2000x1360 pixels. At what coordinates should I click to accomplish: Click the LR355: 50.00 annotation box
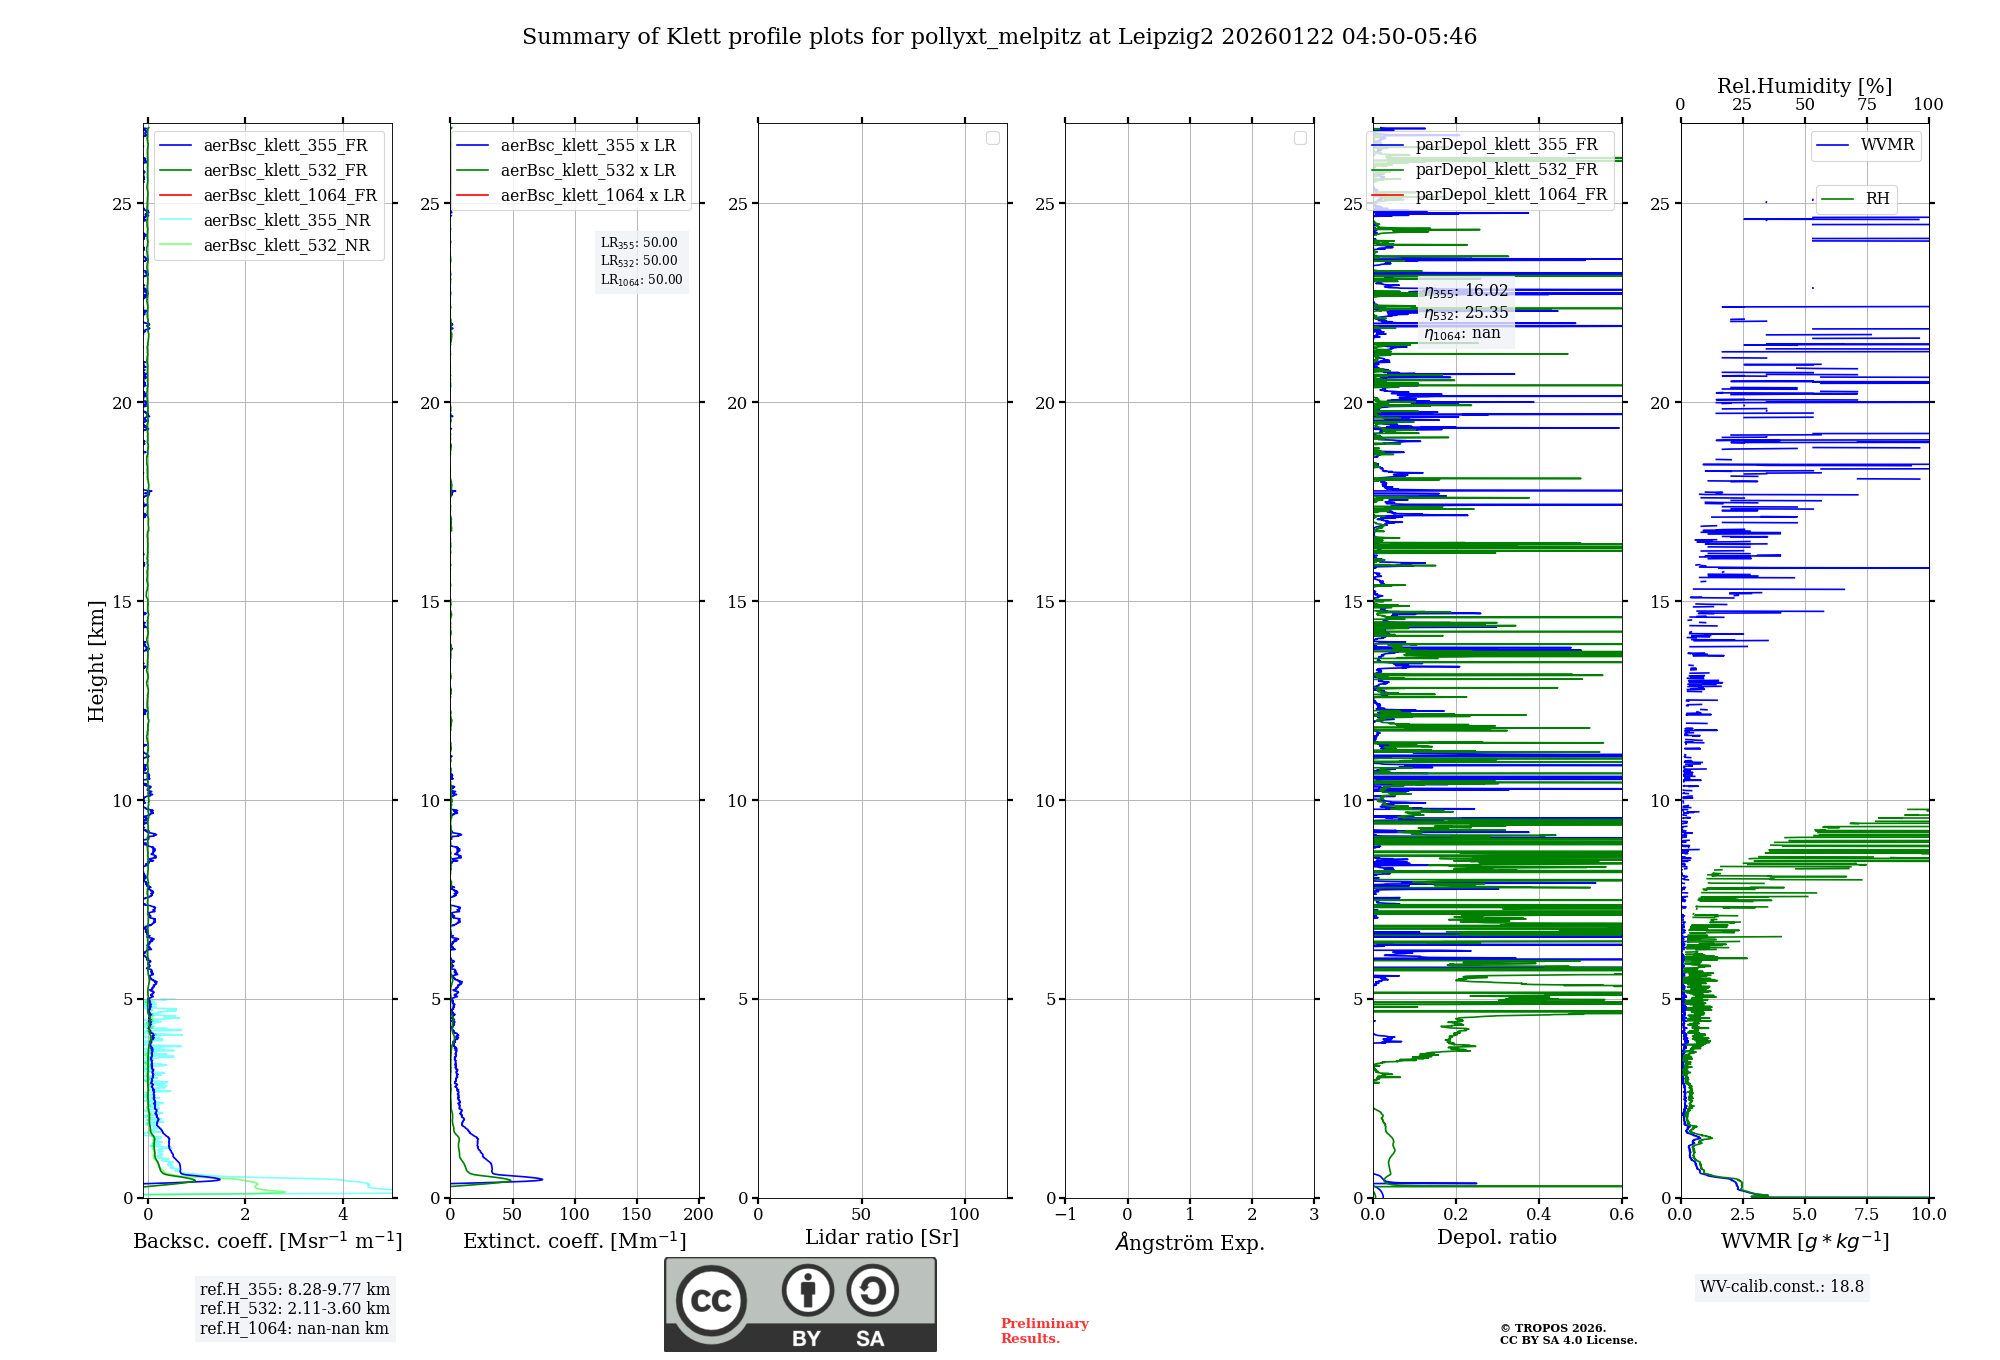pyautogui.click(x=639, y=243)
